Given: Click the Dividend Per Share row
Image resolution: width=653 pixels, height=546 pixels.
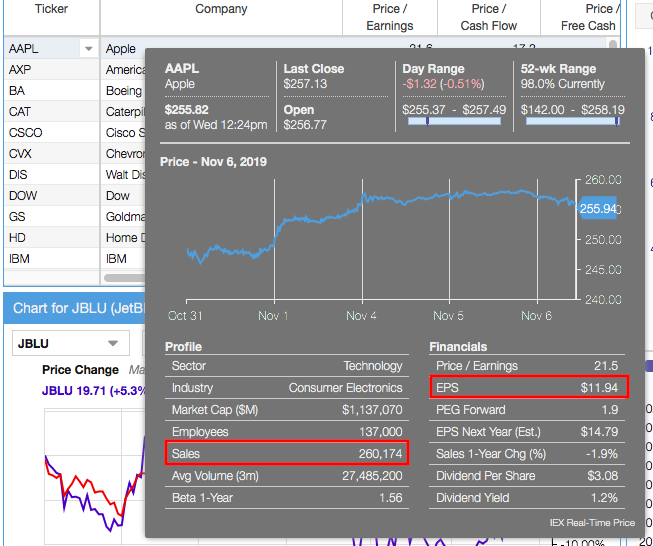Looking at the screenshot, I should (x=527, y=476).
